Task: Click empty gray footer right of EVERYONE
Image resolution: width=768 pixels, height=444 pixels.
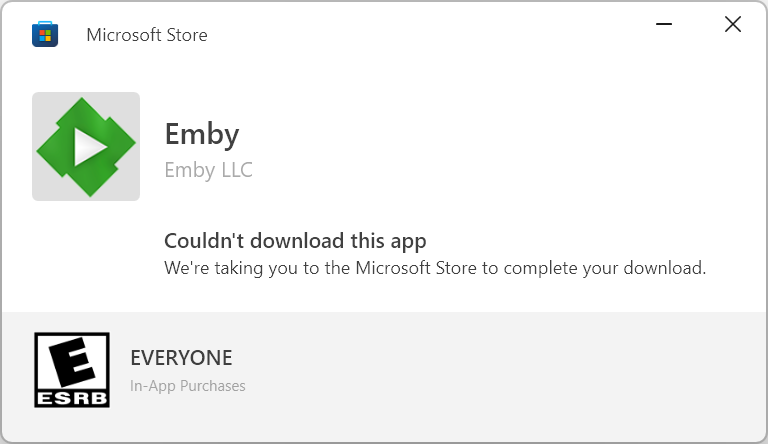Action: point(500,372)
